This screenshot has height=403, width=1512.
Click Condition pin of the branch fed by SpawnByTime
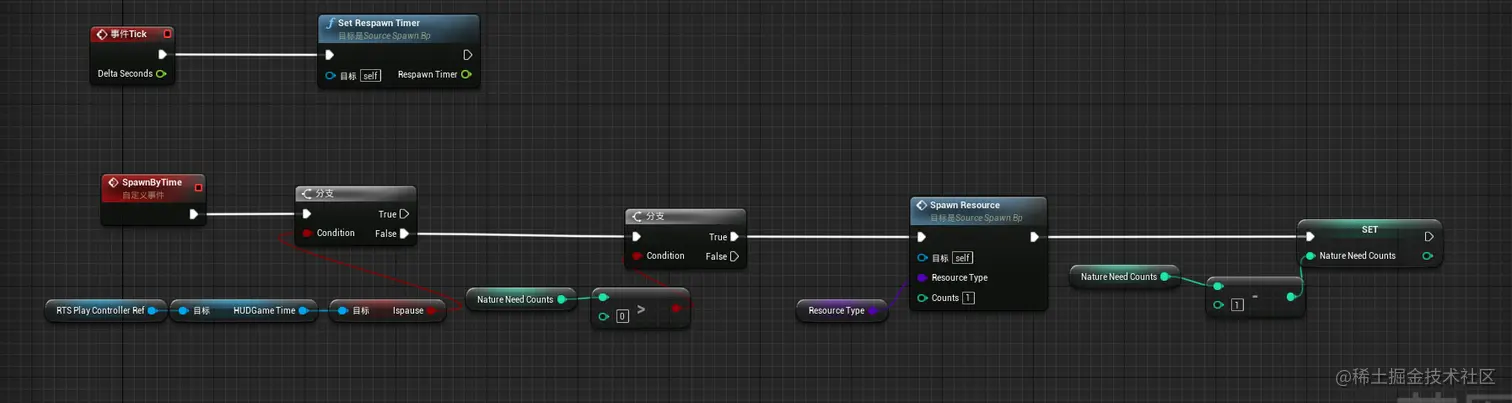(307, 234)
